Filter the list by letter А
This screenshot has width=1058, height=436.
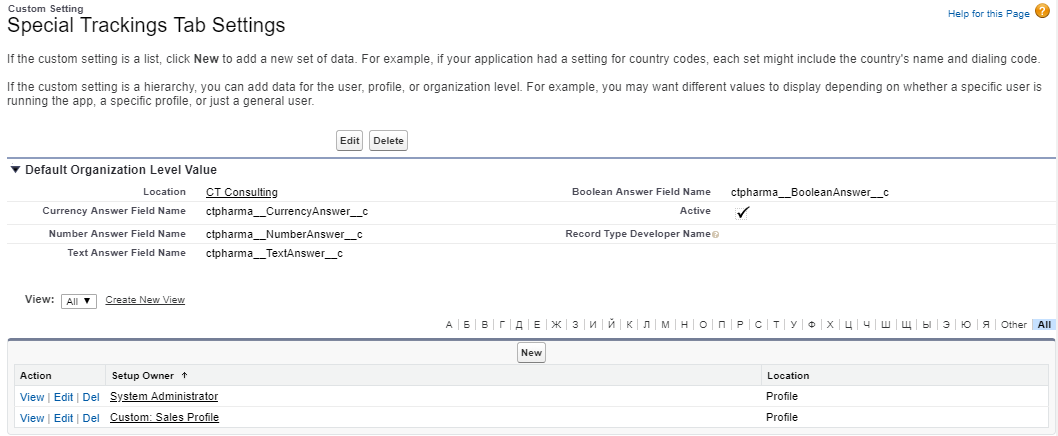tap(449, 325)
